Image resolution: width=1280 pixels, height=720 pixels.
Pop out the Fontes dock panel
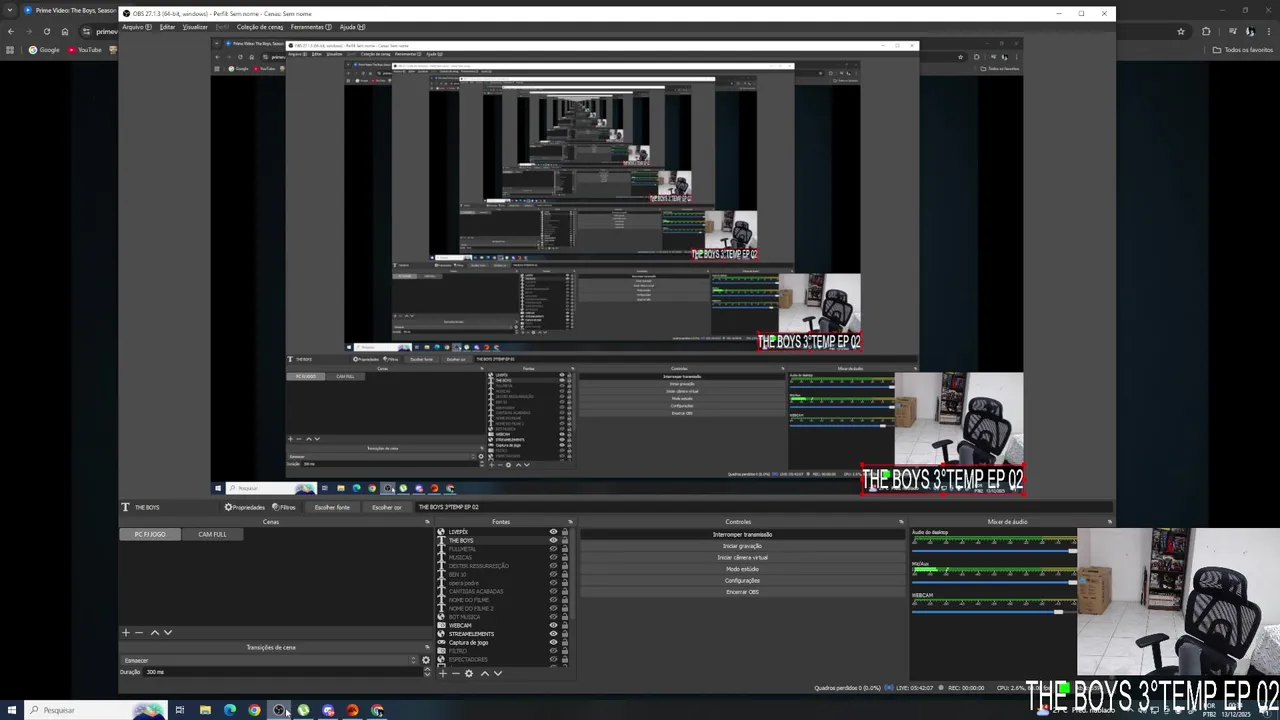[x=571, y=522]
